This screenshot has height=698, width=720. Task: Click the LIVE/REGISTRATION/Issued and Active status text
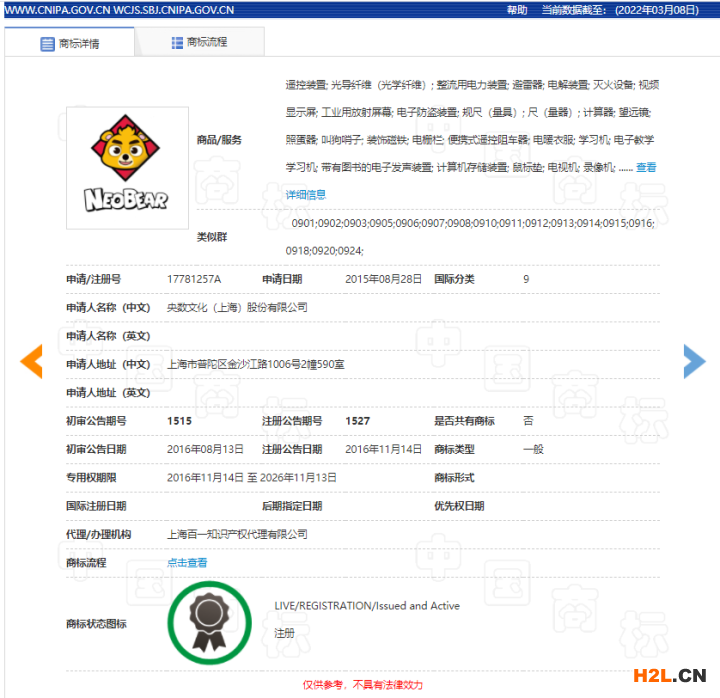(x=367, y=606)
